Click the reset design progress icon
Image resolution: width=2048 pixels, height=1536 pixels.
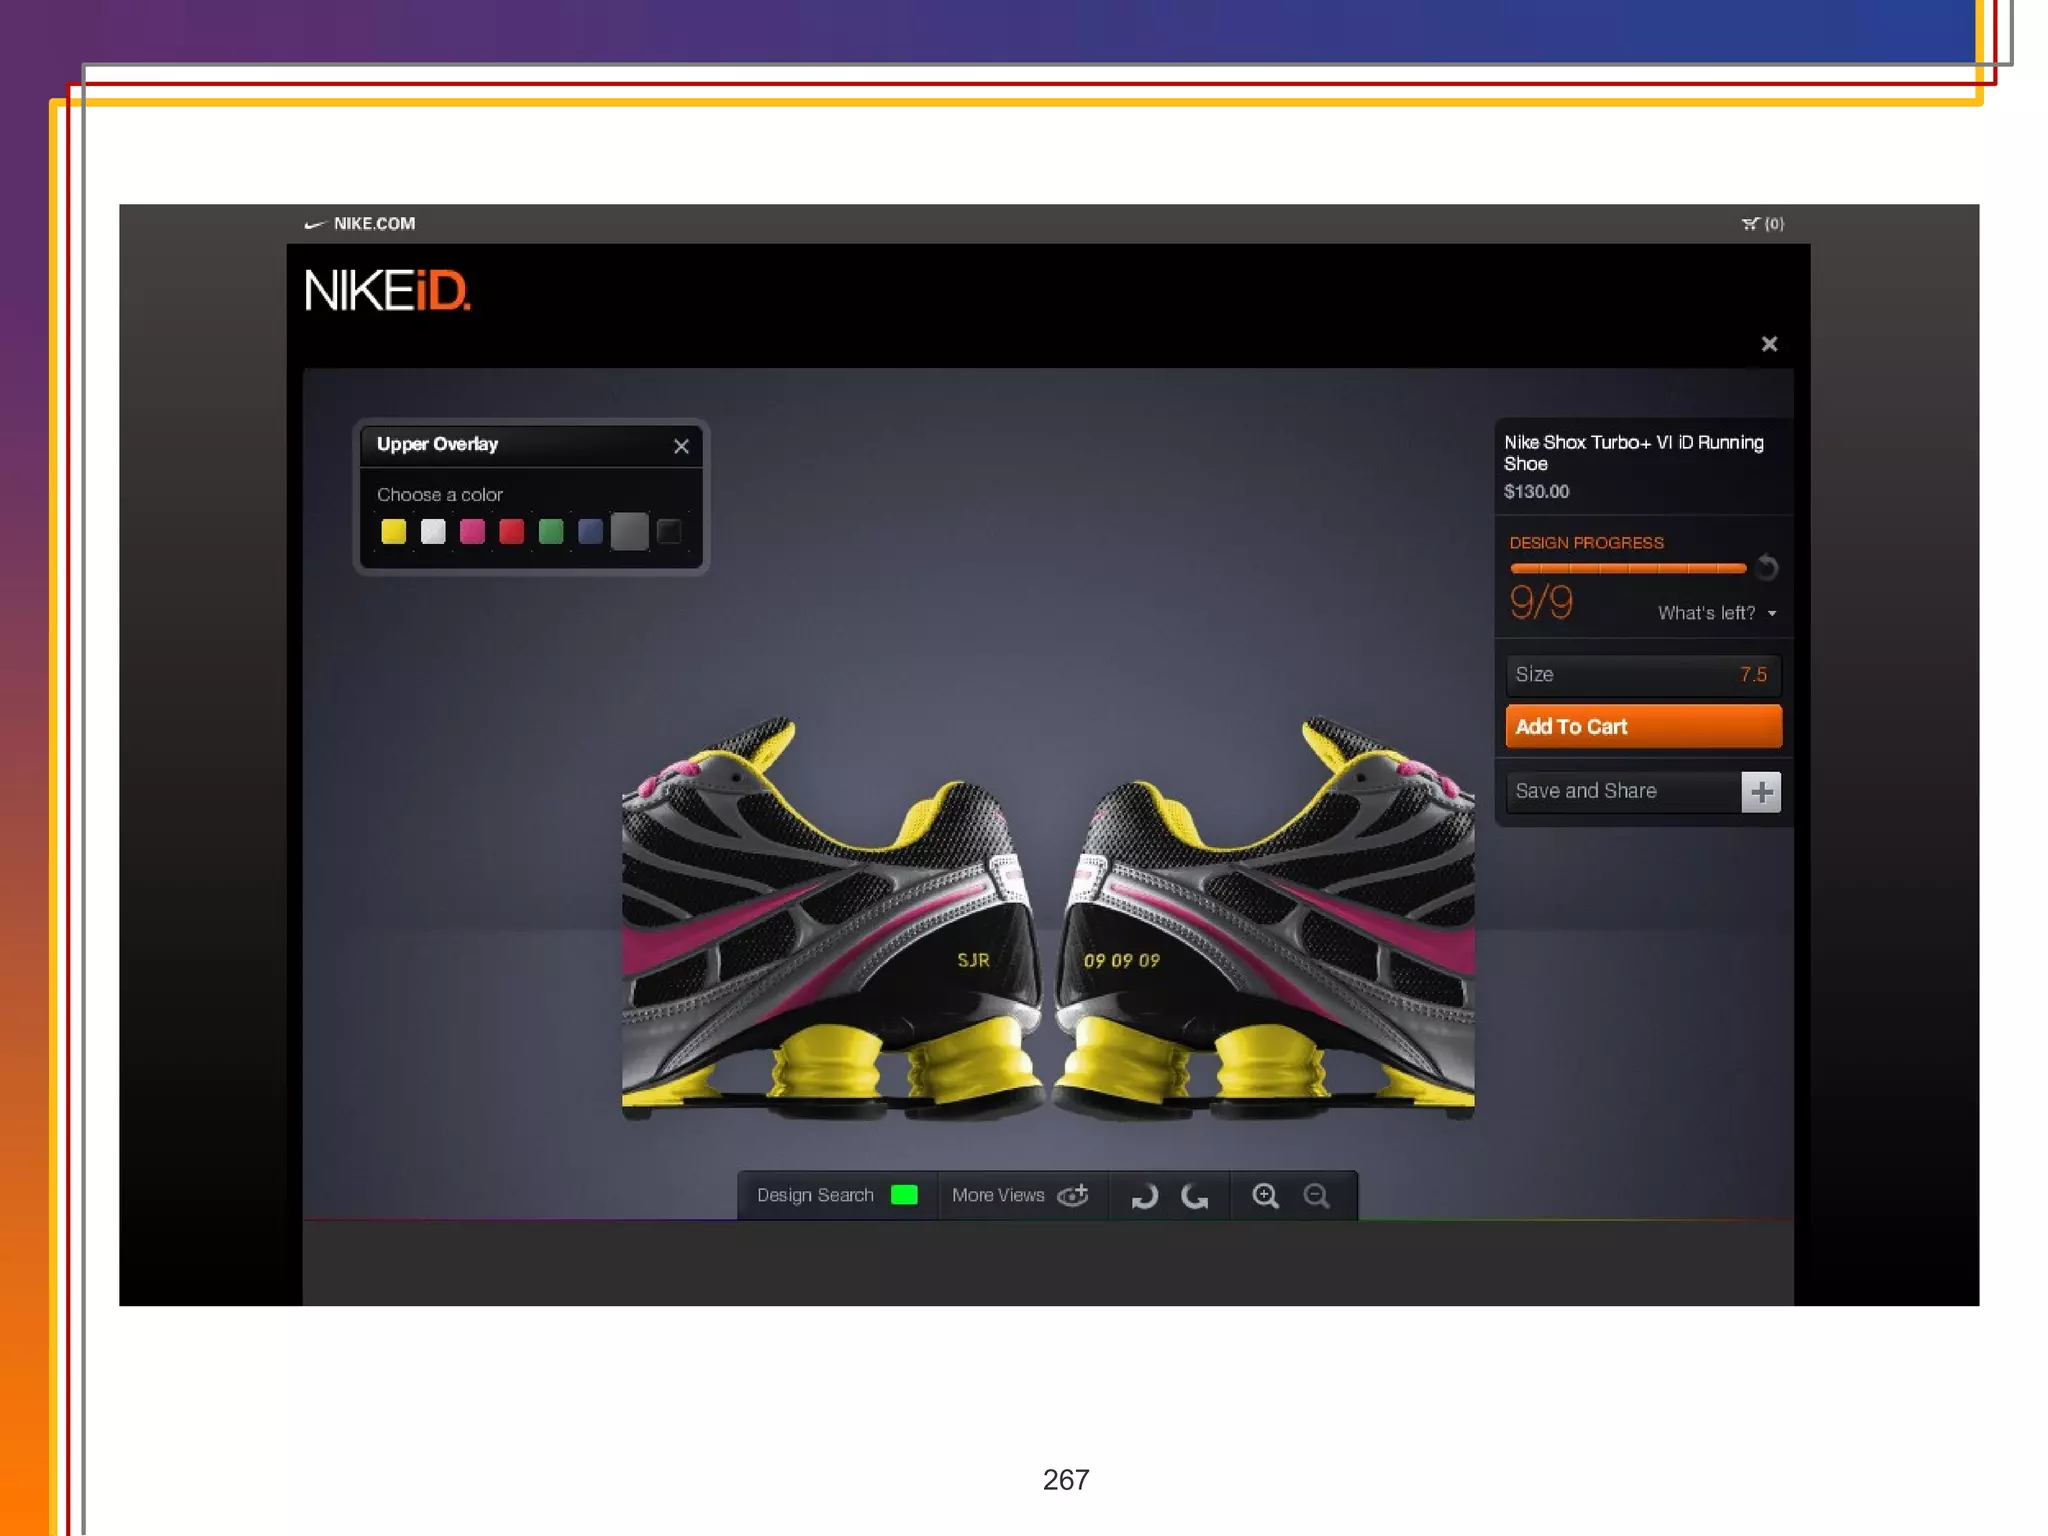[1767, 567]
